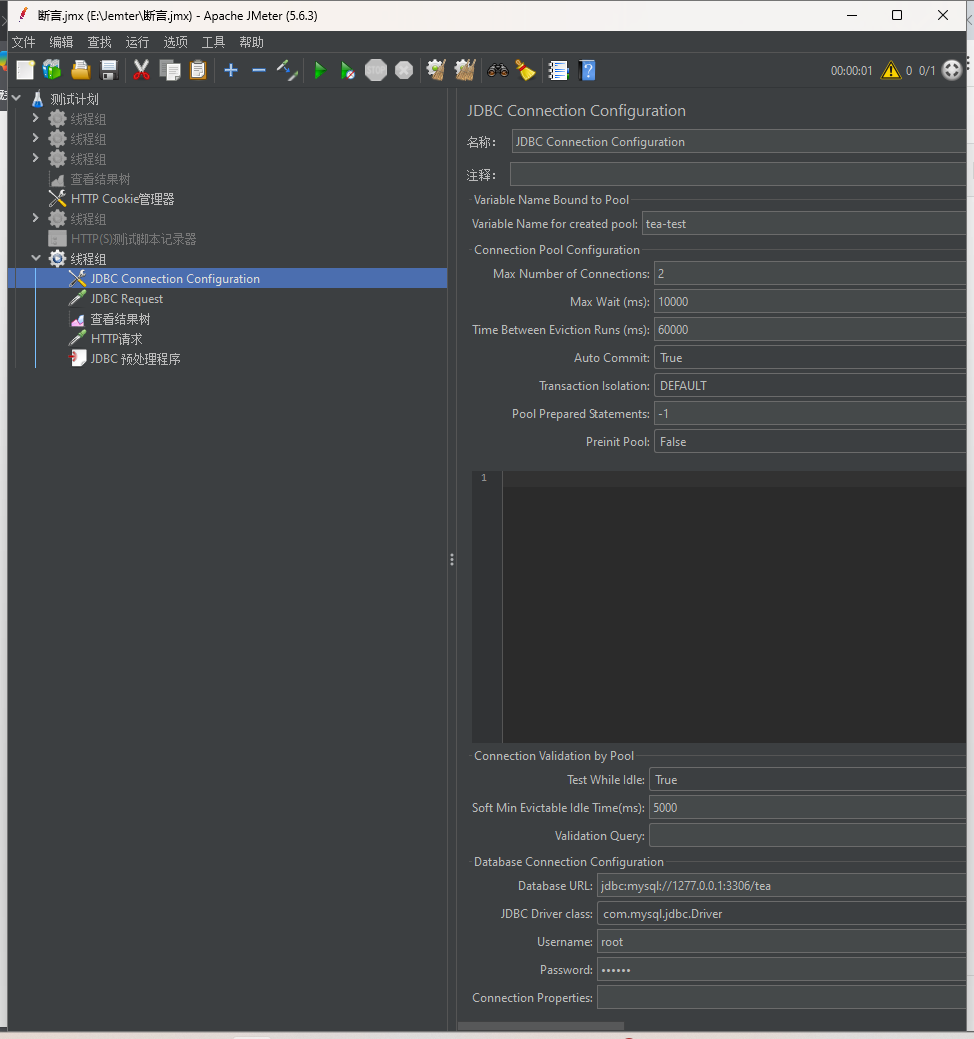Open the Preinit Pool dropdown
The image size is (974, 1039).
810,442
